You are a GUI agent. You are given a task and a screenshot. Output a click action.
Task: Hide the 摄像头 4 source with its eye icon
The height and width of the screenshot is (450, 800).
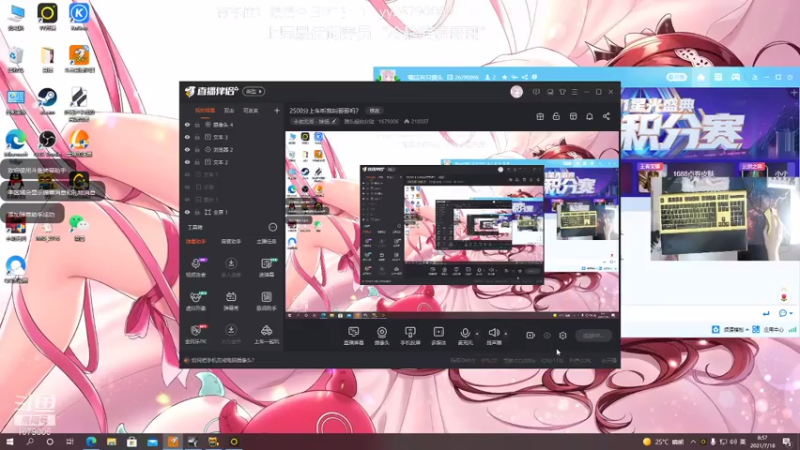(187, 124)
